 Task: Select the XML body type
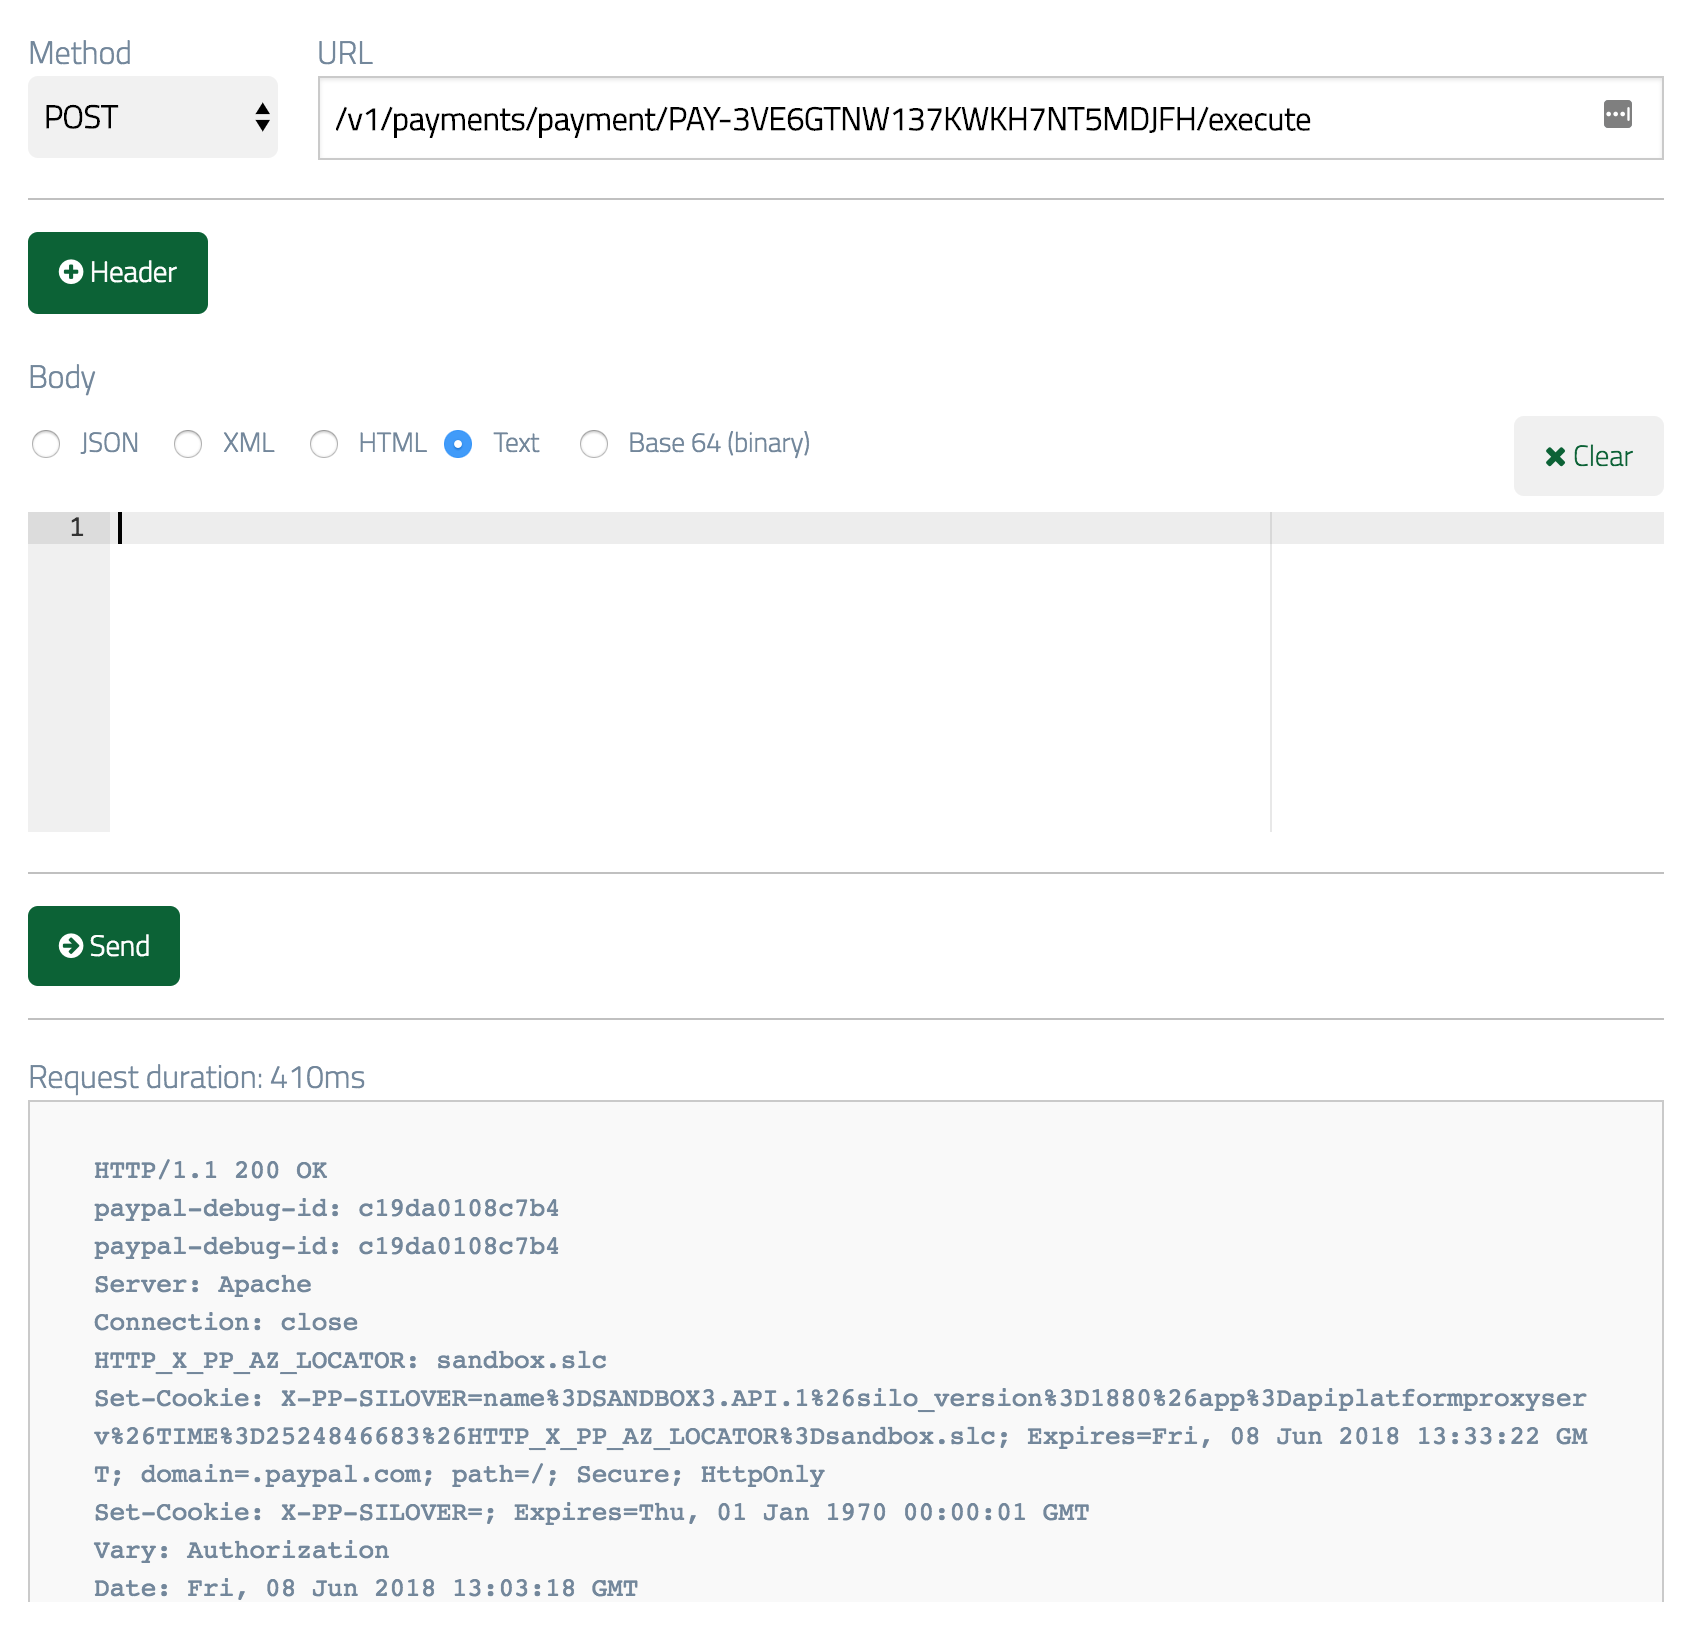pos(188,444)
